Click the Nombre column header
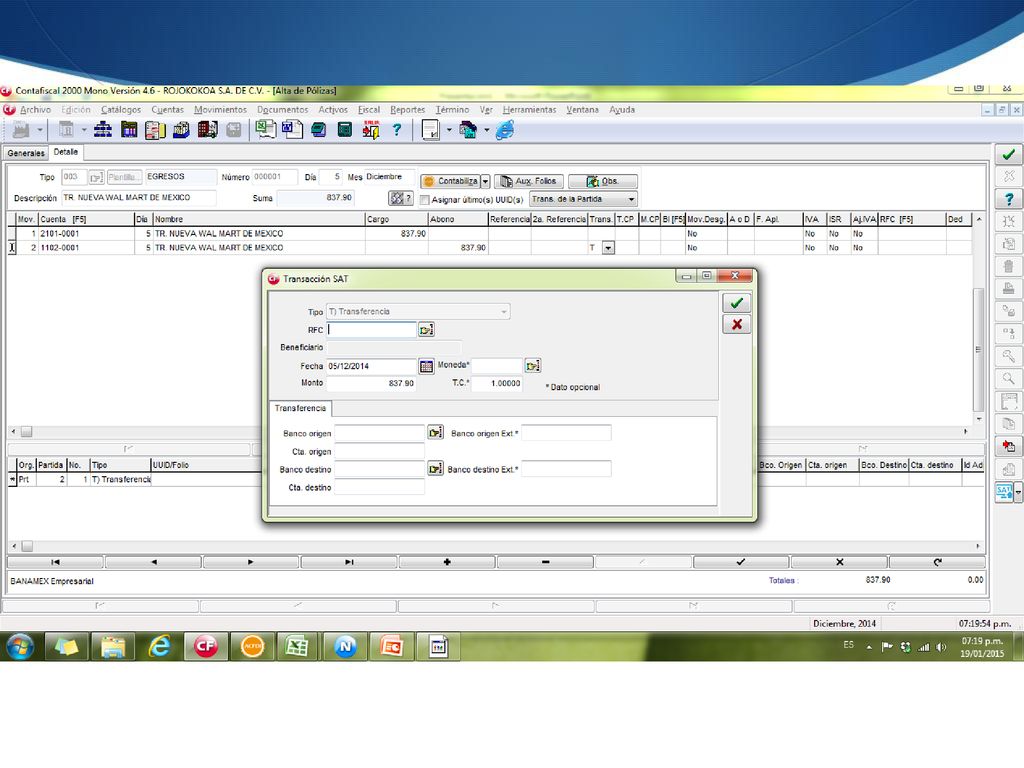Screen dimensions: 1024x768 click(x=259, y=219)
